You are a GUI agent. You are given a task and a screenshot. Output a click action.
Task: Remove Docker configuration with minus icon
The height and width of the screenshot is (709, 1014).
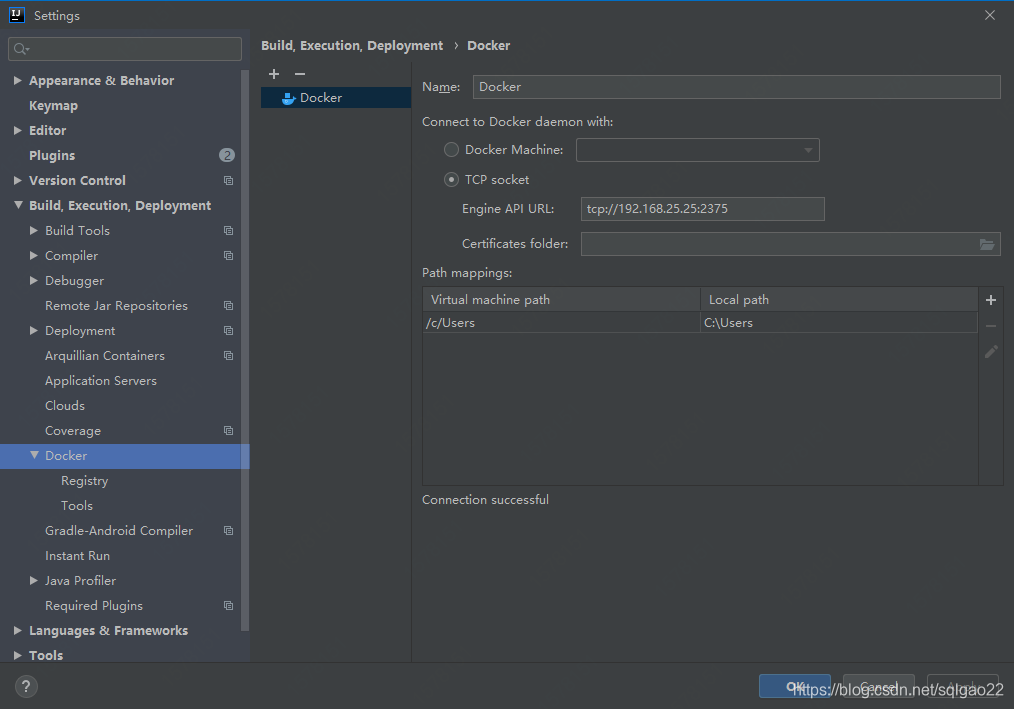pos(300,74)
